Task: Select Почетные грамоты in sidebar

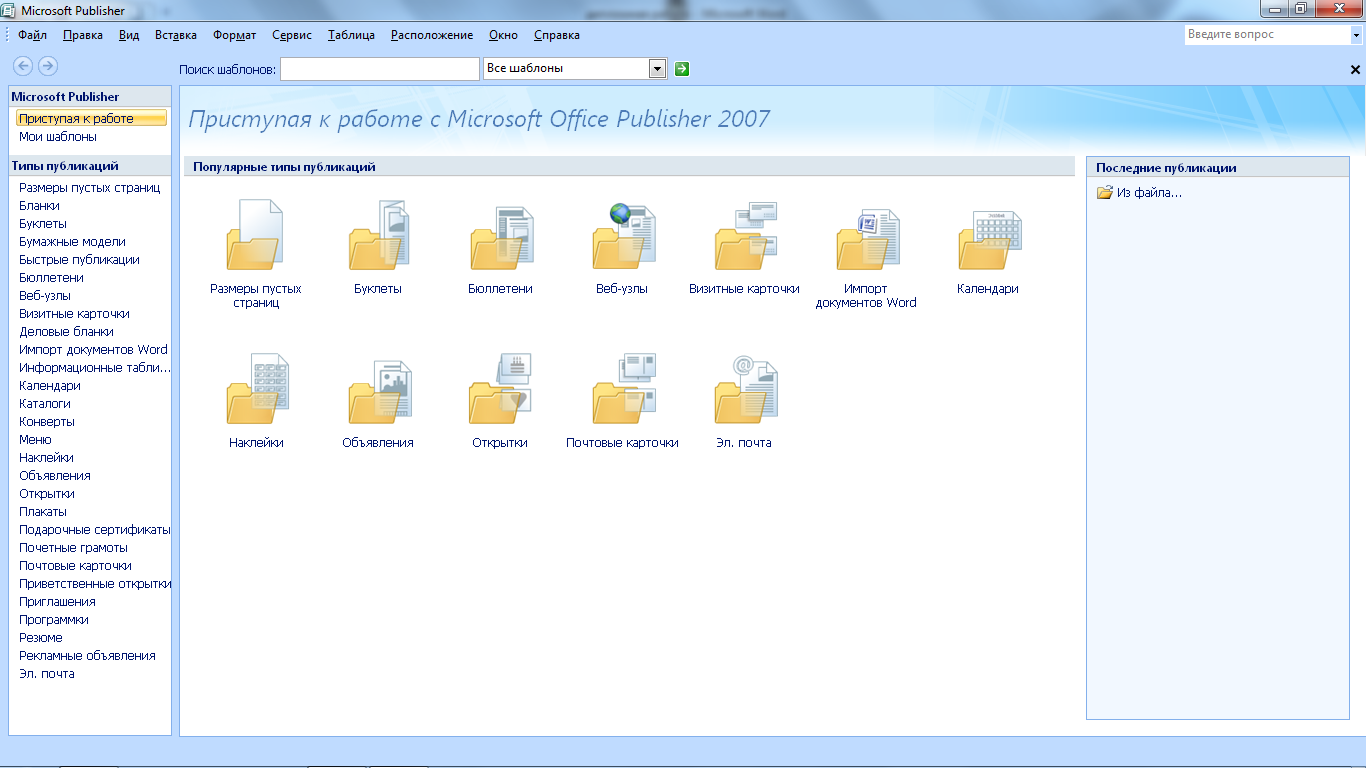Action: click(73, 548)
